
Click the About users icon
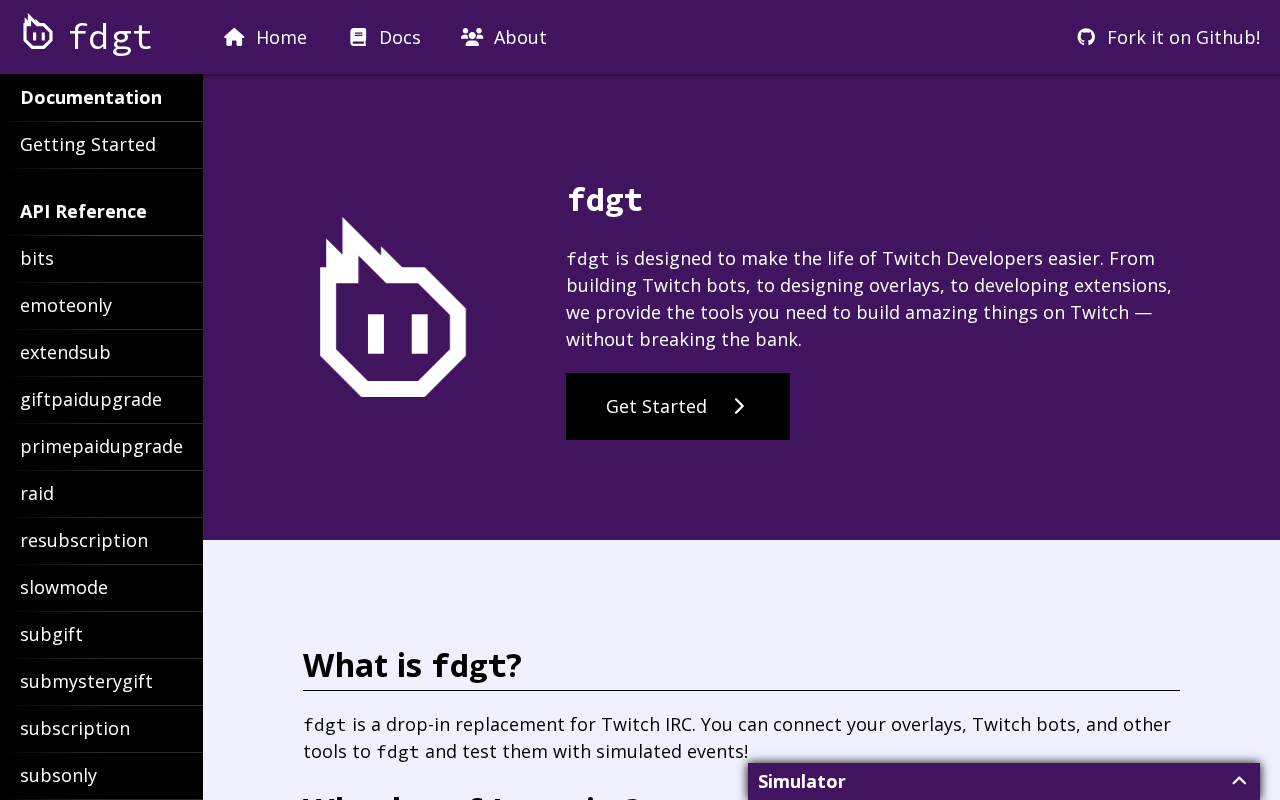coord(472,37)
